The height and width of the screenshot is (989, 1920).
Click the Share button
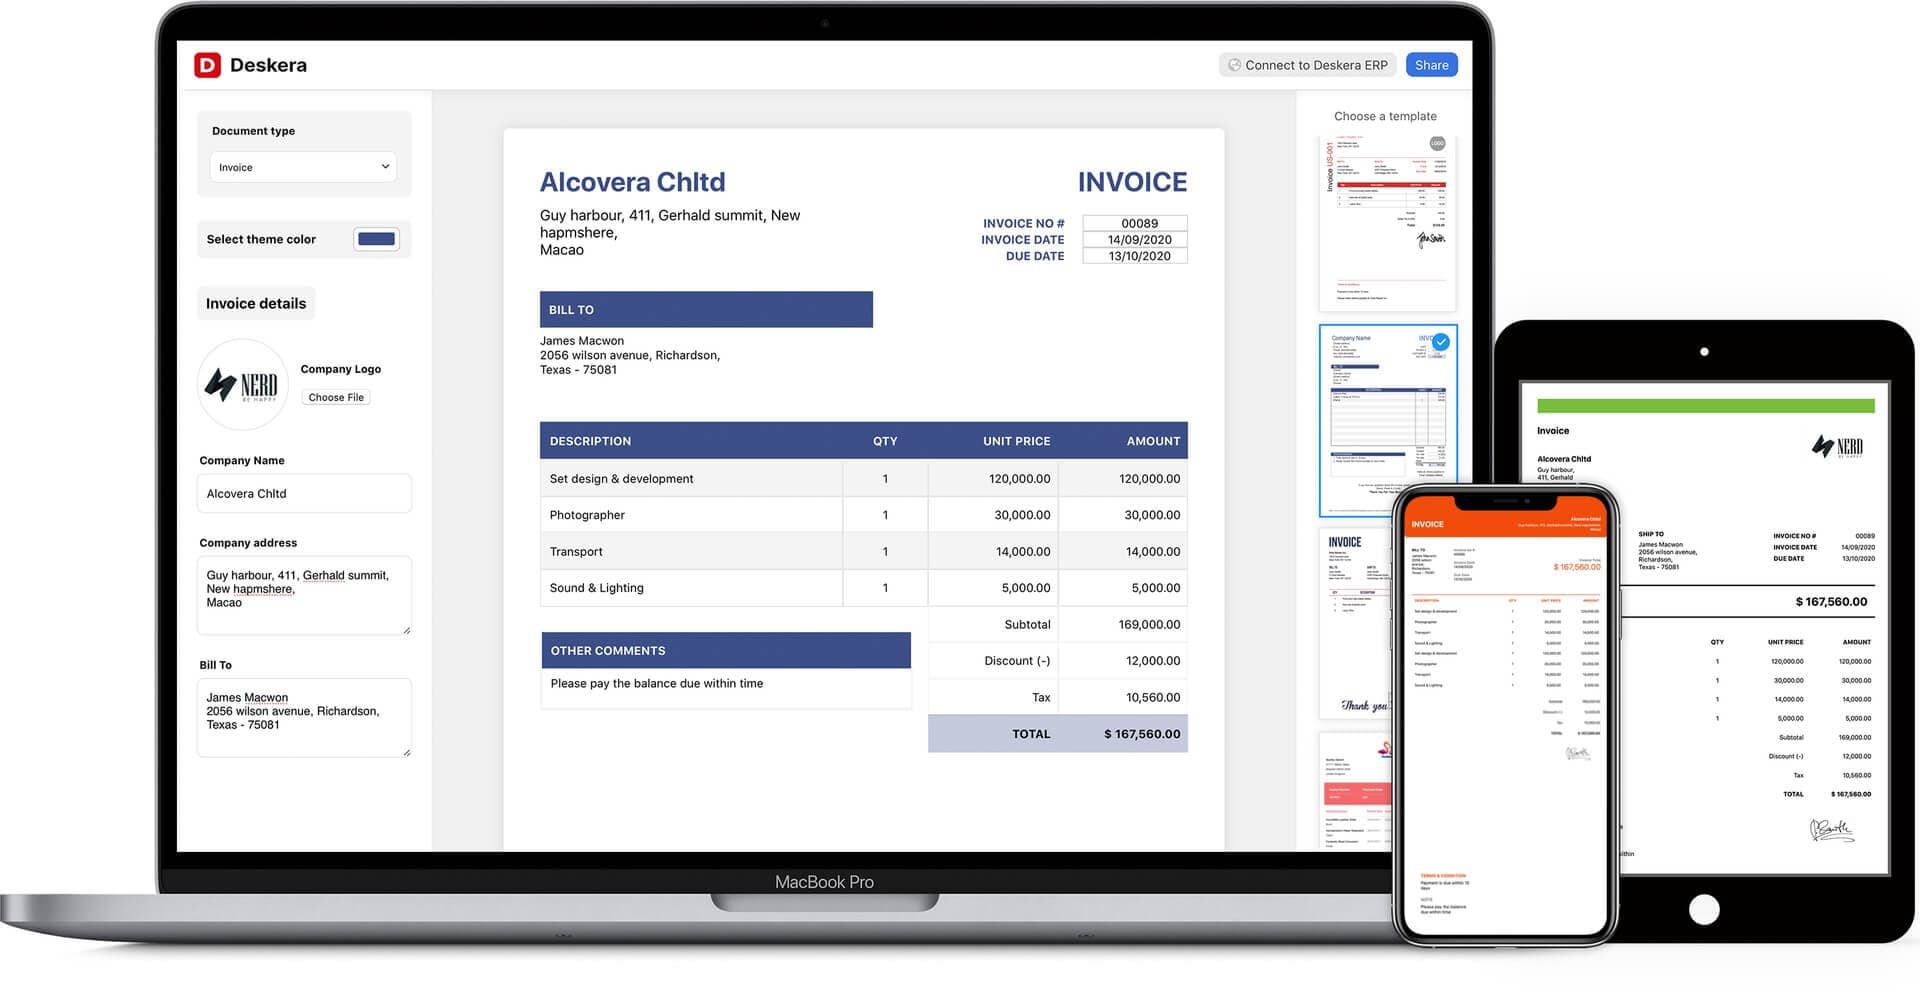click(1431, 65)
